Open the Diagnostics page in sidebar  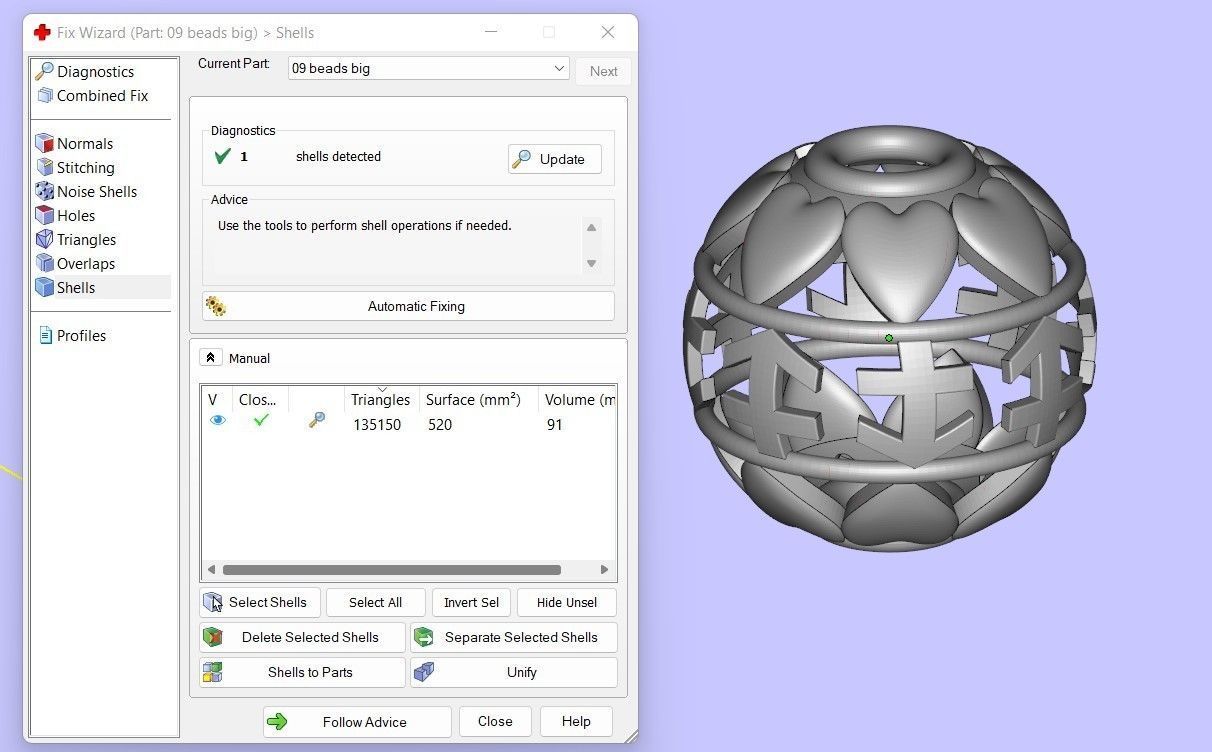point(95,72)
